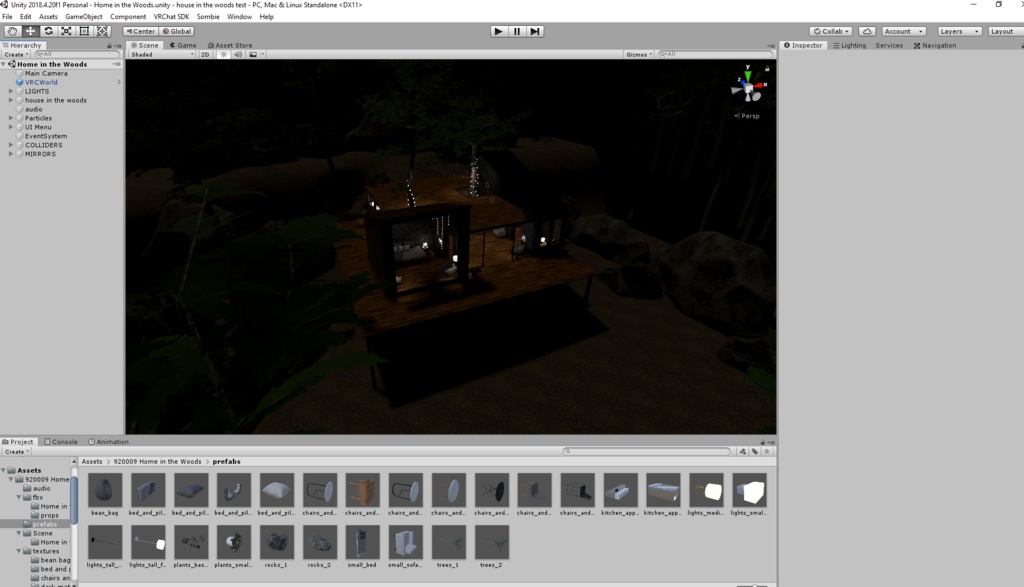The width and height of the screenshot is (1024, 587).
Task: Open the Gizmos dropdown in Scene view
Action: pos(639,54)
